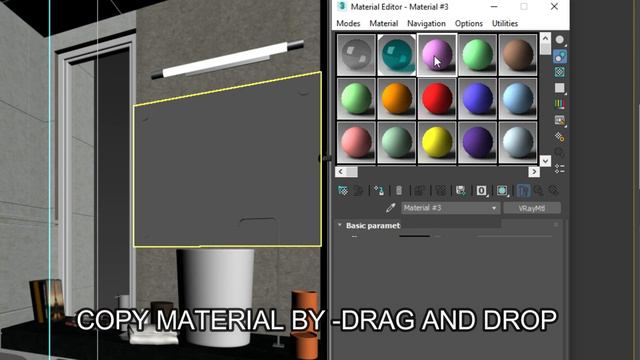Screen dimensions: 640x360
Task: Click Reset Map/Mtl to Default trash icon
Action: (x=399, y=191)
